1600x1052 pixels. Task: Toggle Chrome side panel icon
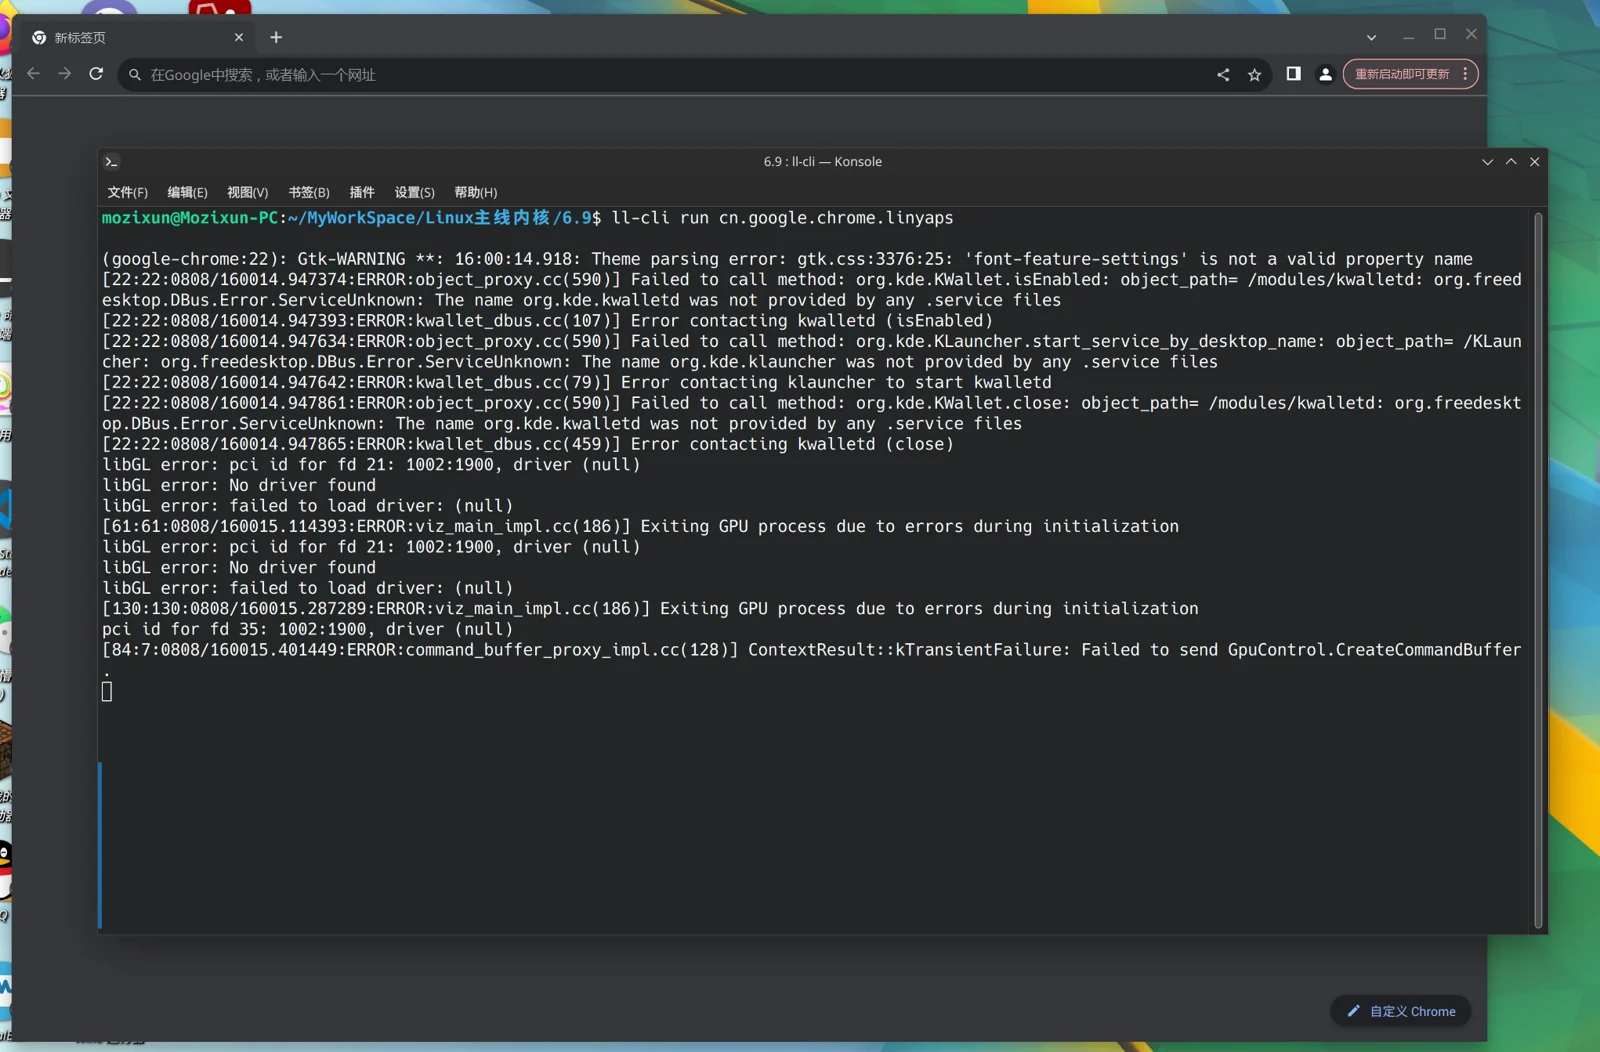click(1293, 74)
